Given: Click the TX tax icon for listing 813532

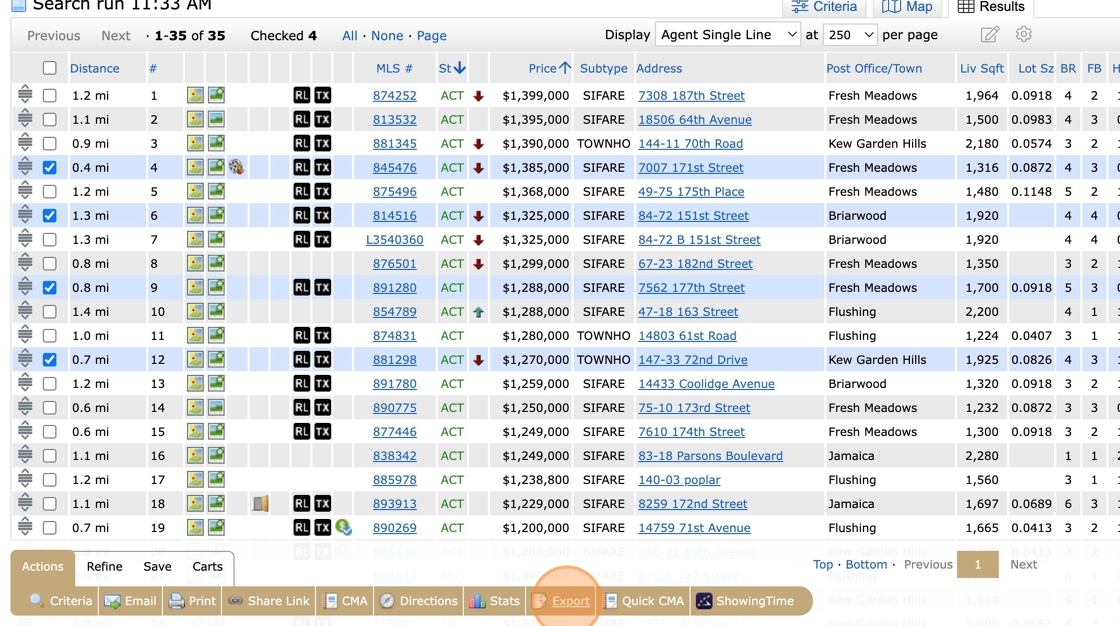Looking at the screenshot, I should [x=322, y=120].
